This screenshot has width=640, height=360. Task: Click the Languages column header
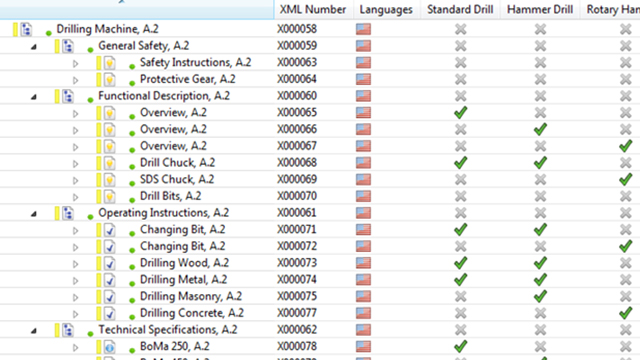(386, 9)
